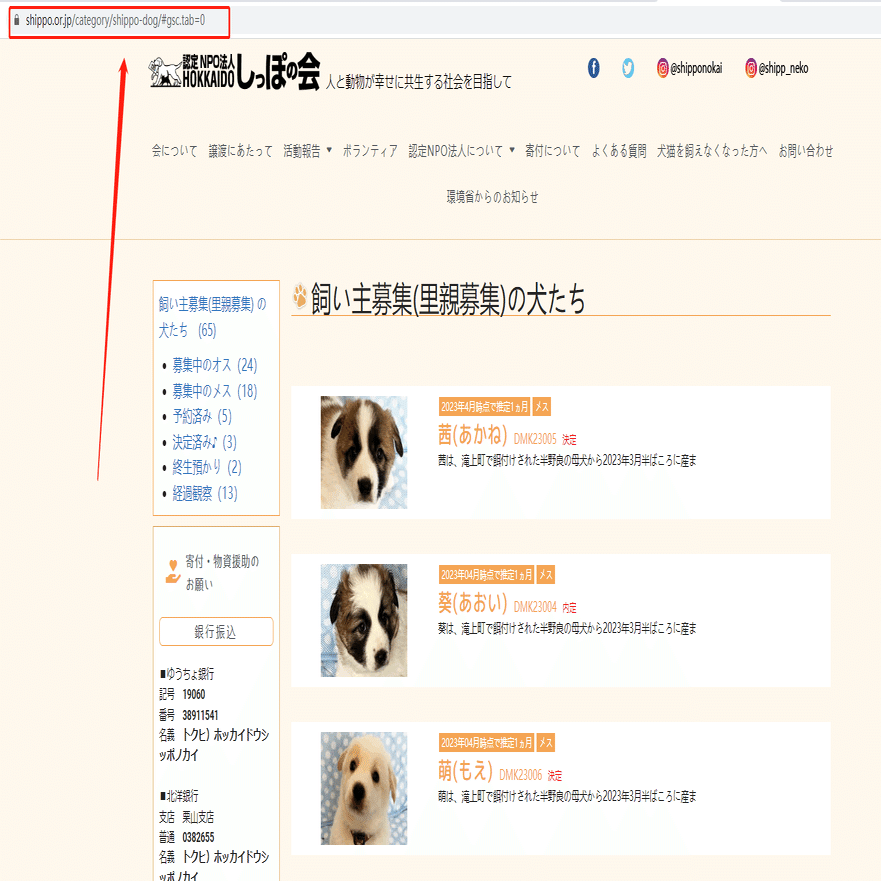Open the Facebook icon link

click(x=593, y=68)
